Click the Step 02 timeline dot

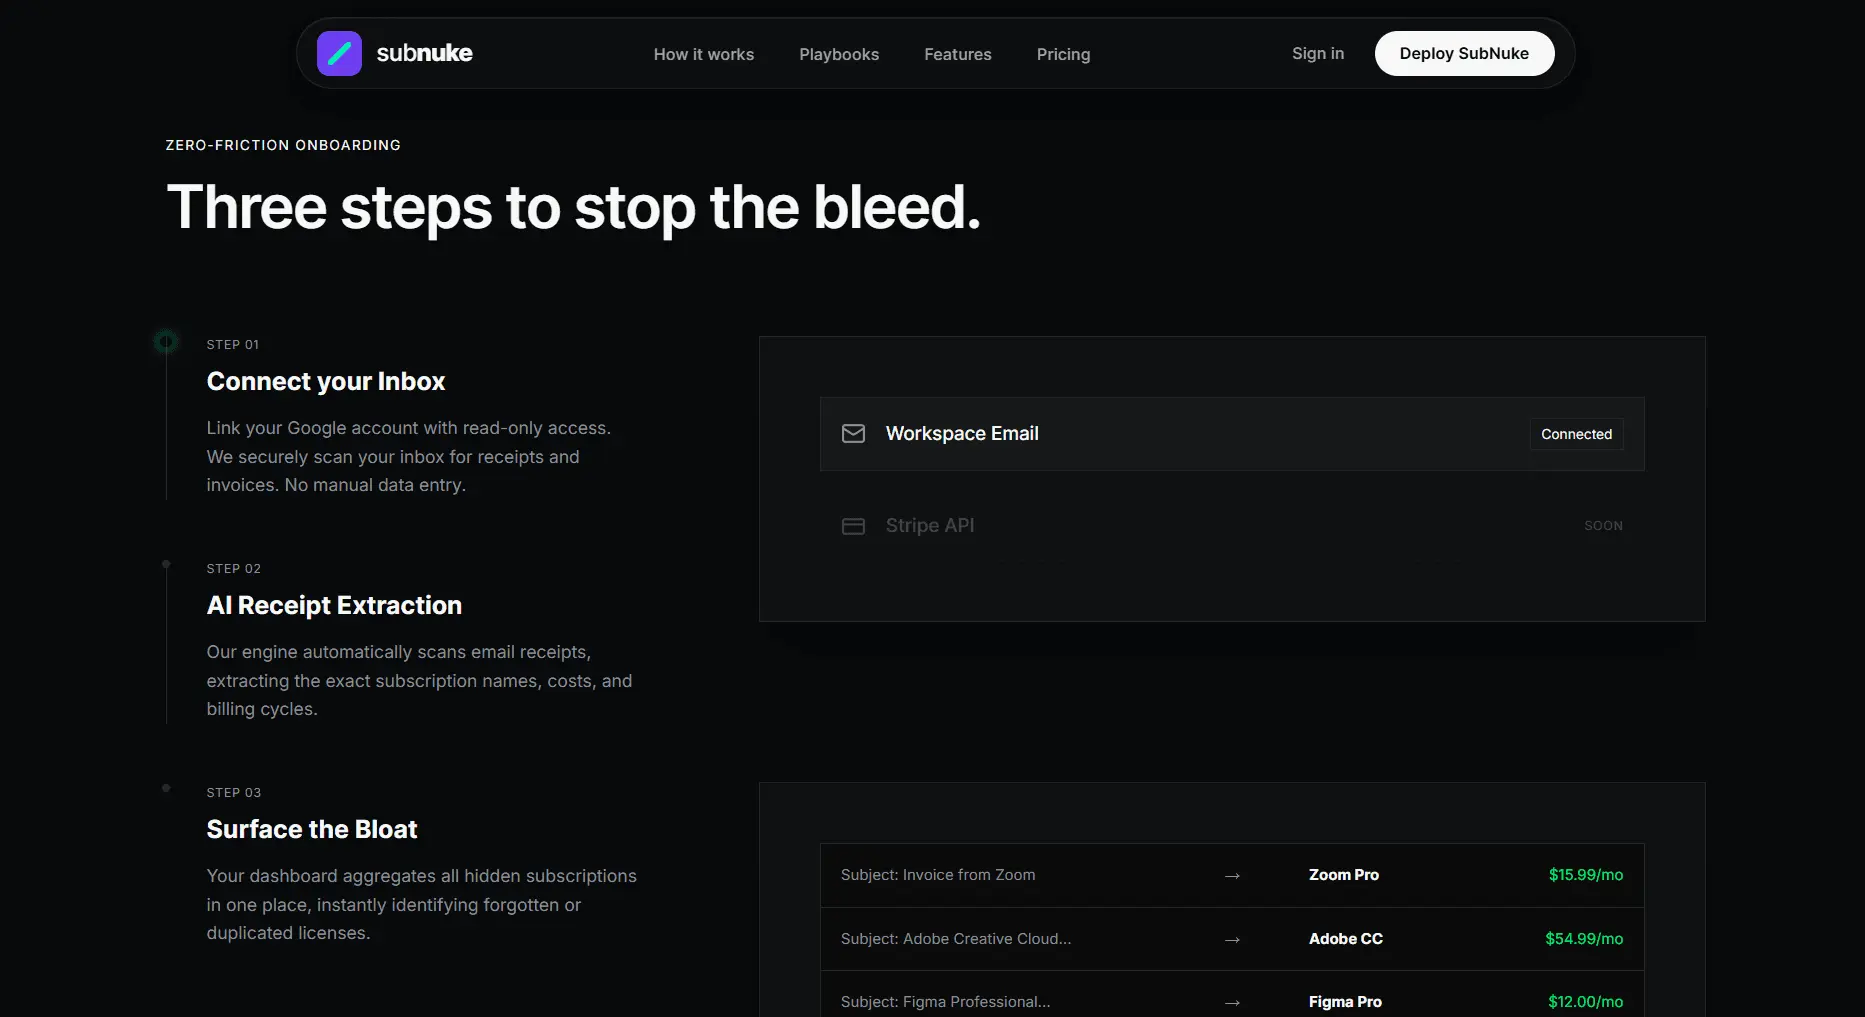coord(166,564)
